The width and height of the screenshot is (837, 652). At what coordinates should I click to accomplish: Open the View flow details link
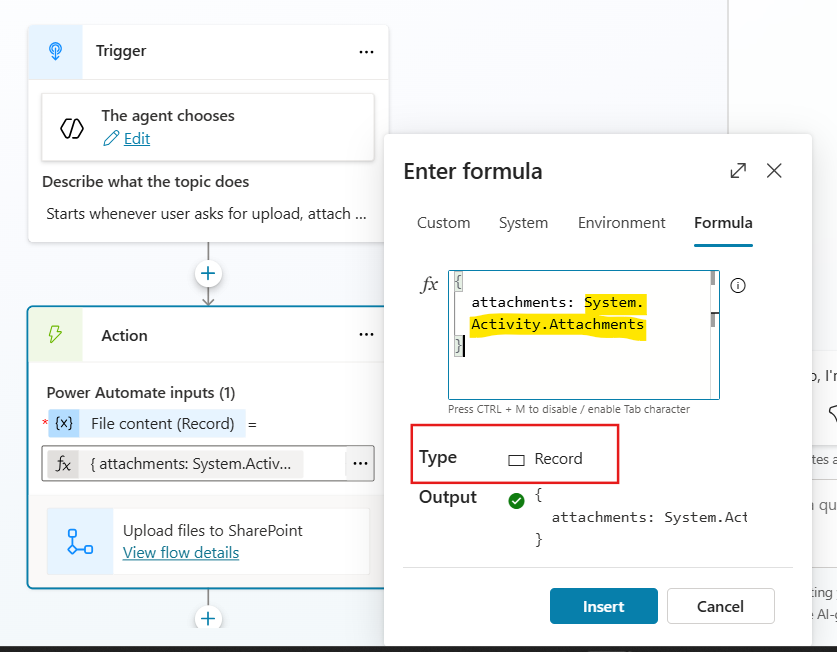point(180,552)
